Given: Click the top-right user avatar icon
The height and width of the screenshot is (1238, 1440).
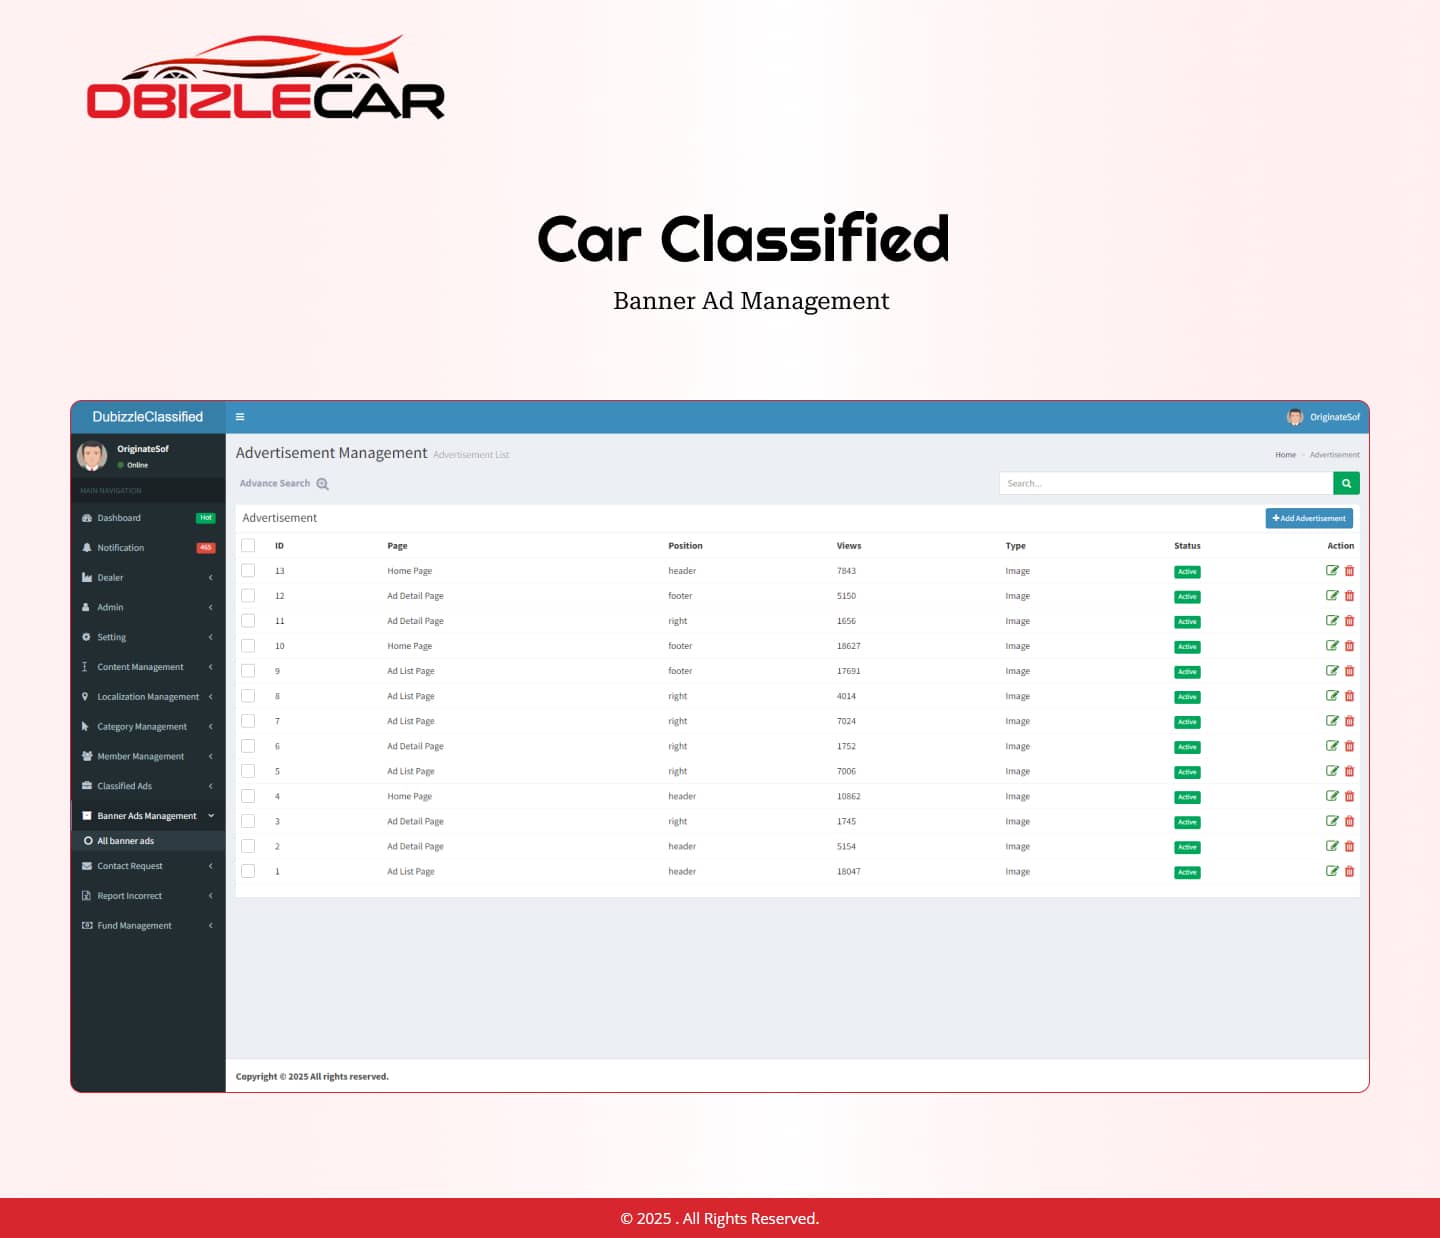Looking at the screenshot, I should coord(1295,417).
